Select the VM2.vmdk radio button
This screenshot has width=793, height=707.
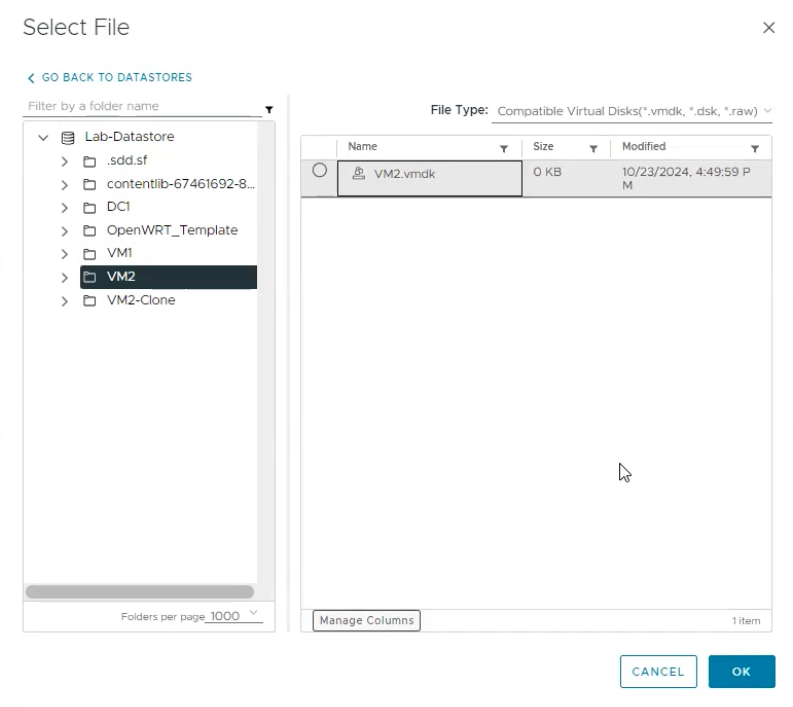pyautogui.click(x=319, y=170)
